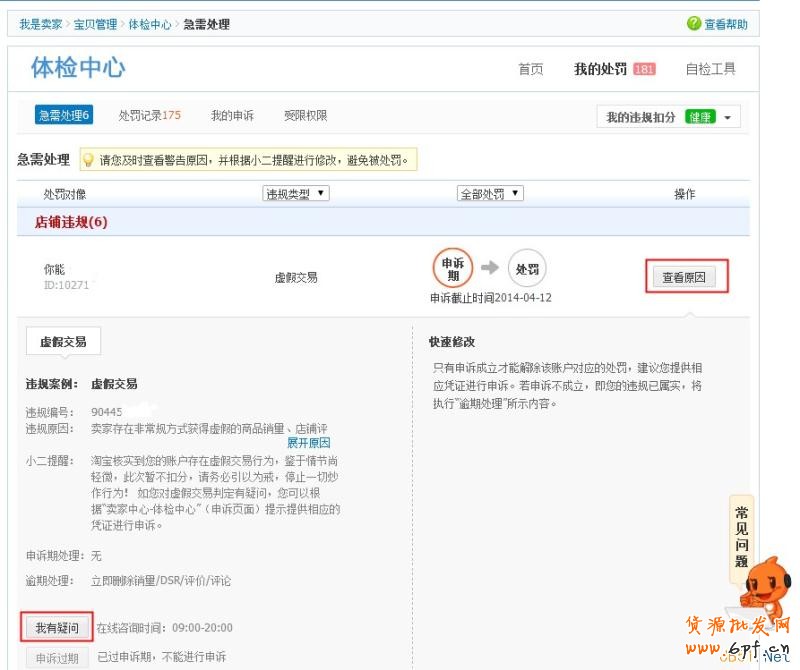The image size is (800, 670).
Task: Open the 常见问题 side tab
Action: (x=741, y=532)
